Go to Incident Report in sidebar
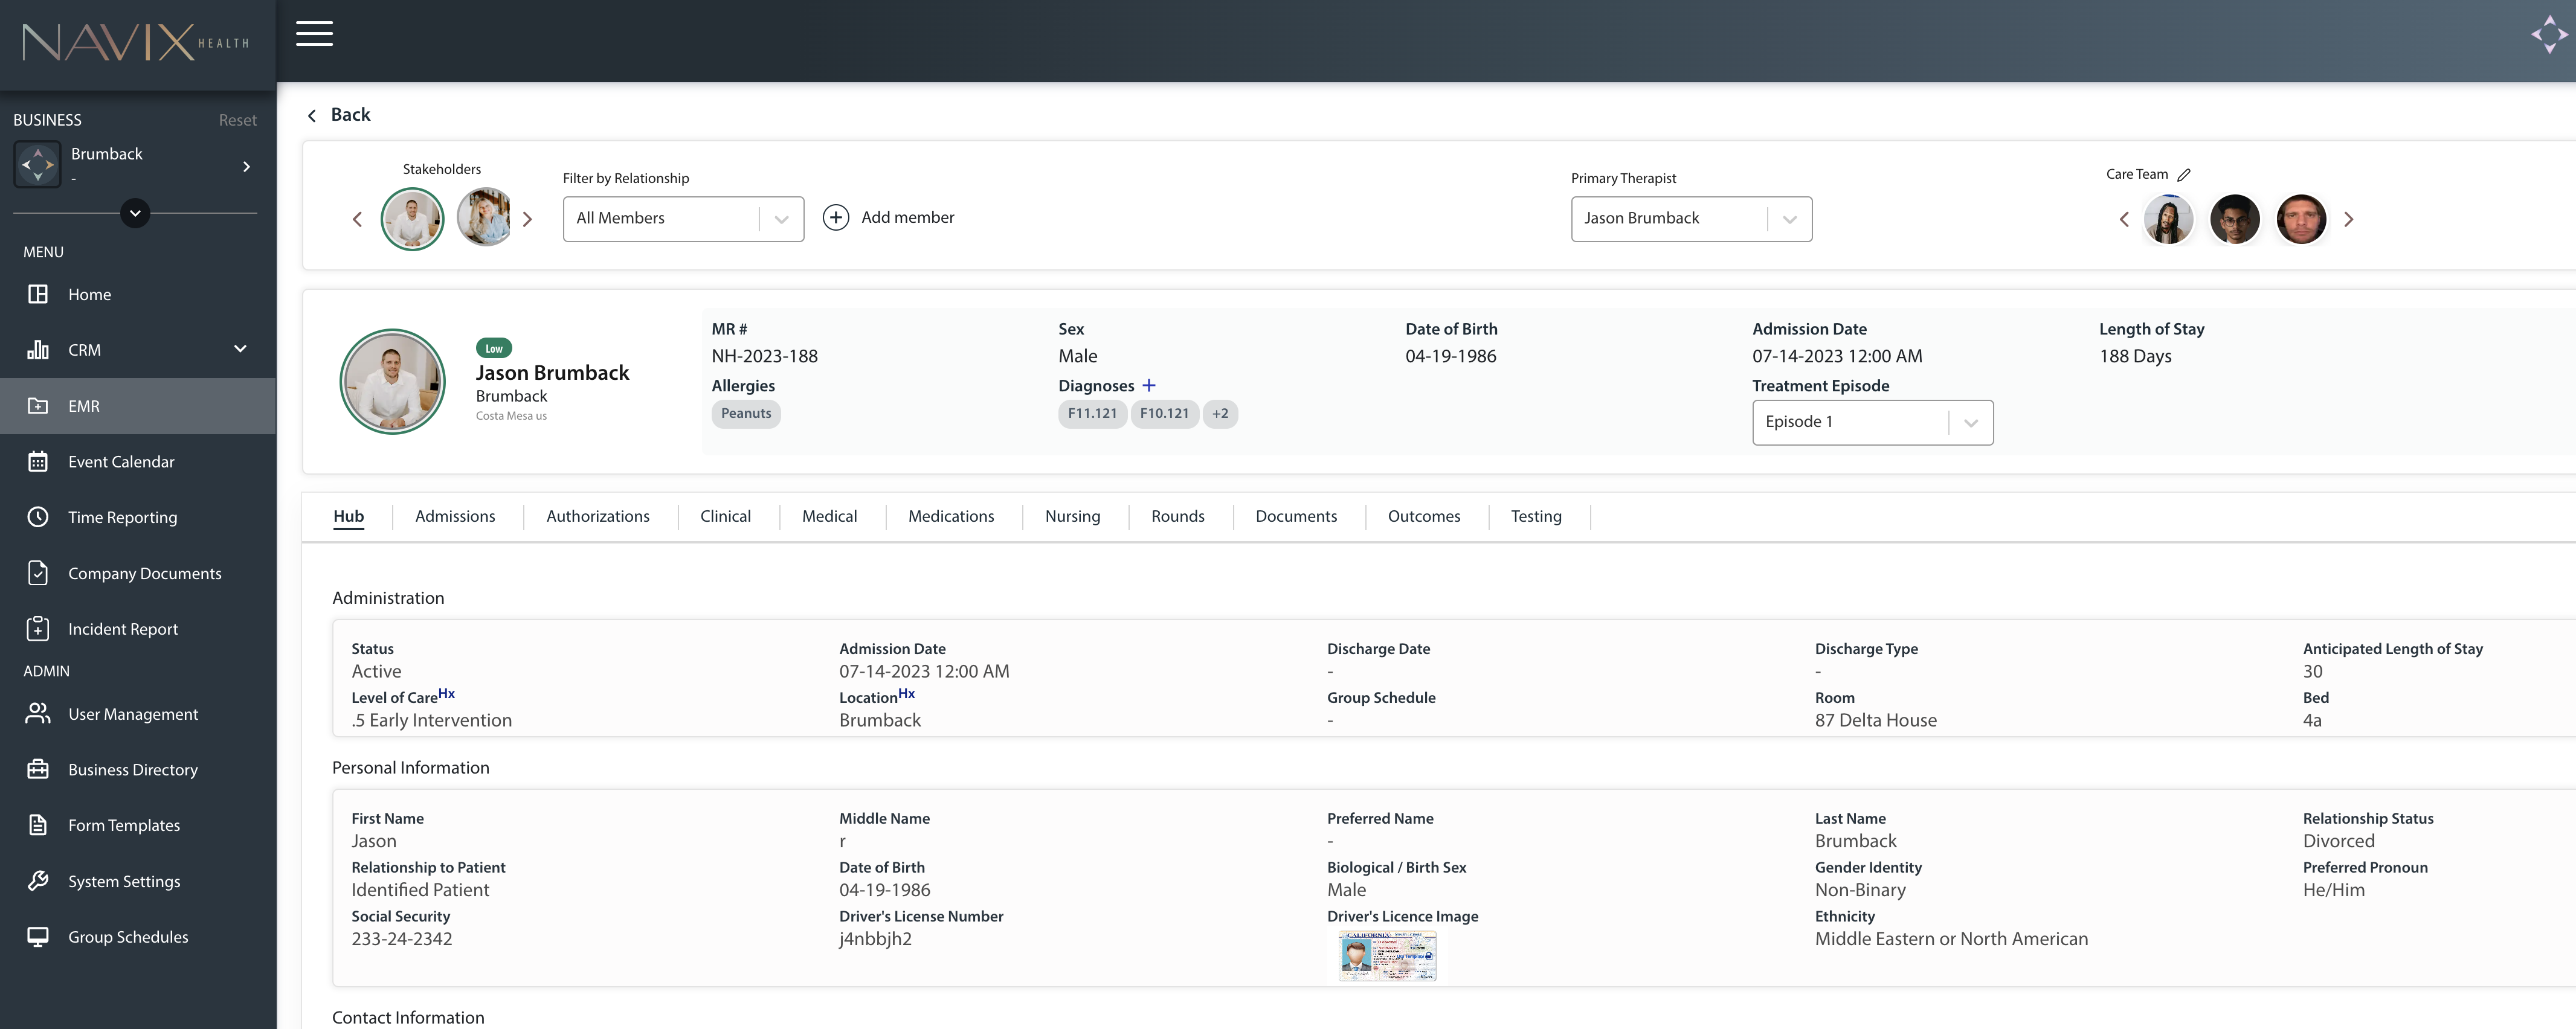The width and height of the screenshot is (2576, 1029). click(x=122, y=629)
